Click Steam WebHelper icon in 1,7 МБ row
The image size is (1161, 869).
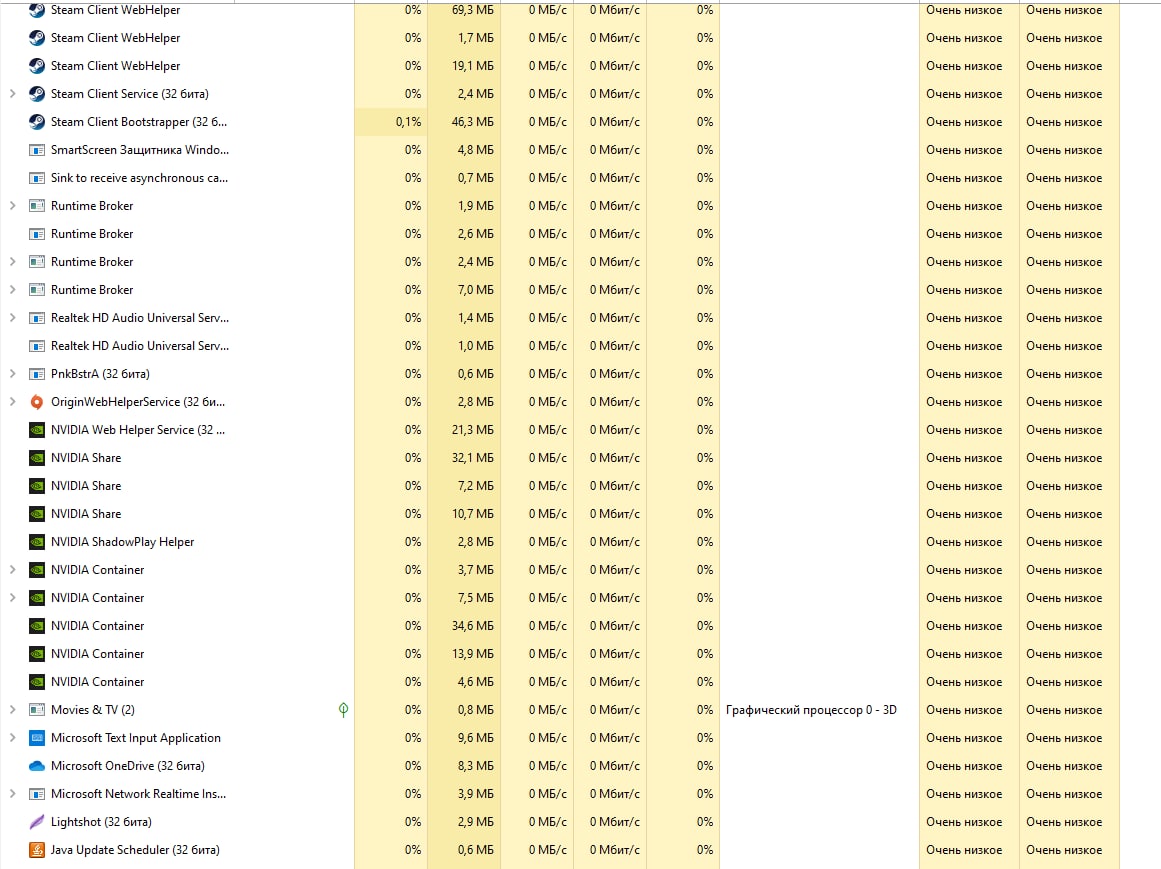(x=36, y=38)
